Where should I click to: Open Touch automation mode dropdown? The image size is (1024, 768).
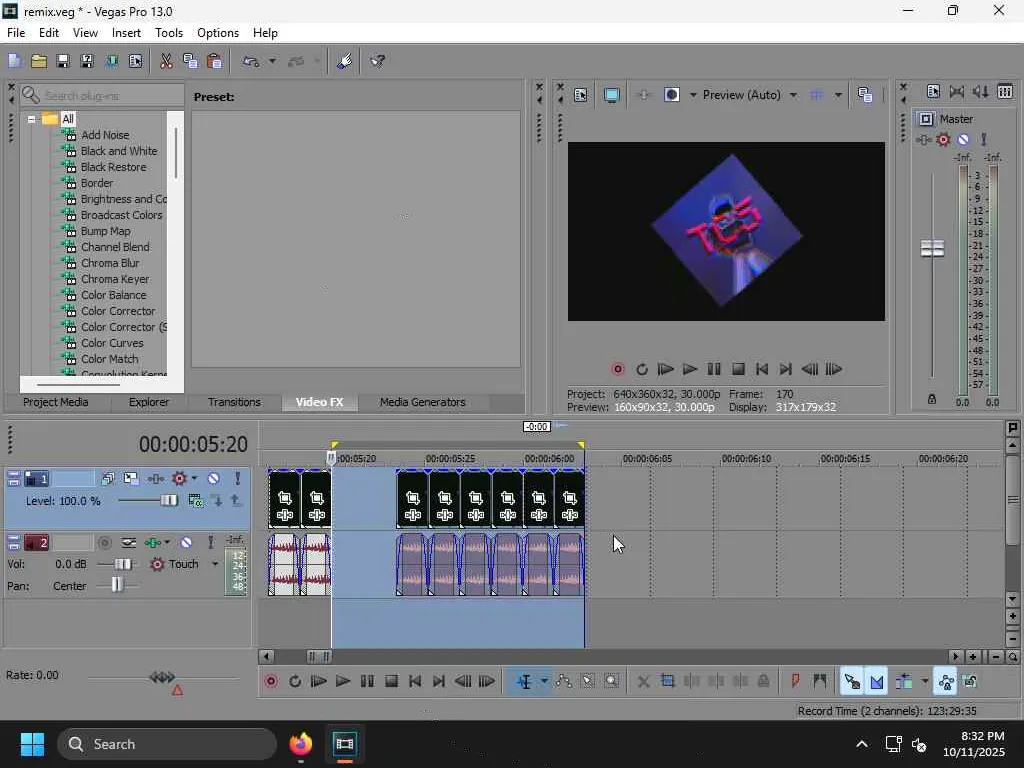point(215,564)
